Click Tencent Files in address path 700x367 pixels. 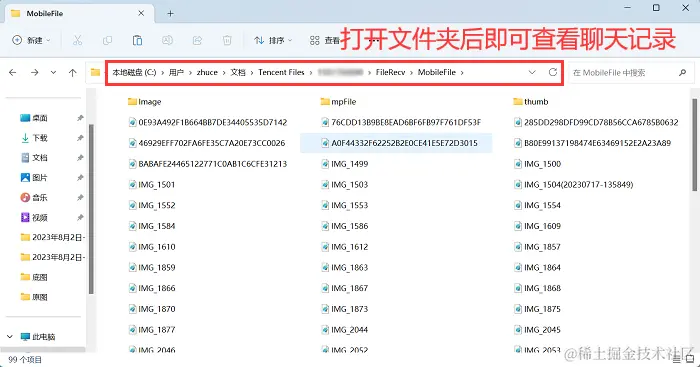click(x=281, y=72)
